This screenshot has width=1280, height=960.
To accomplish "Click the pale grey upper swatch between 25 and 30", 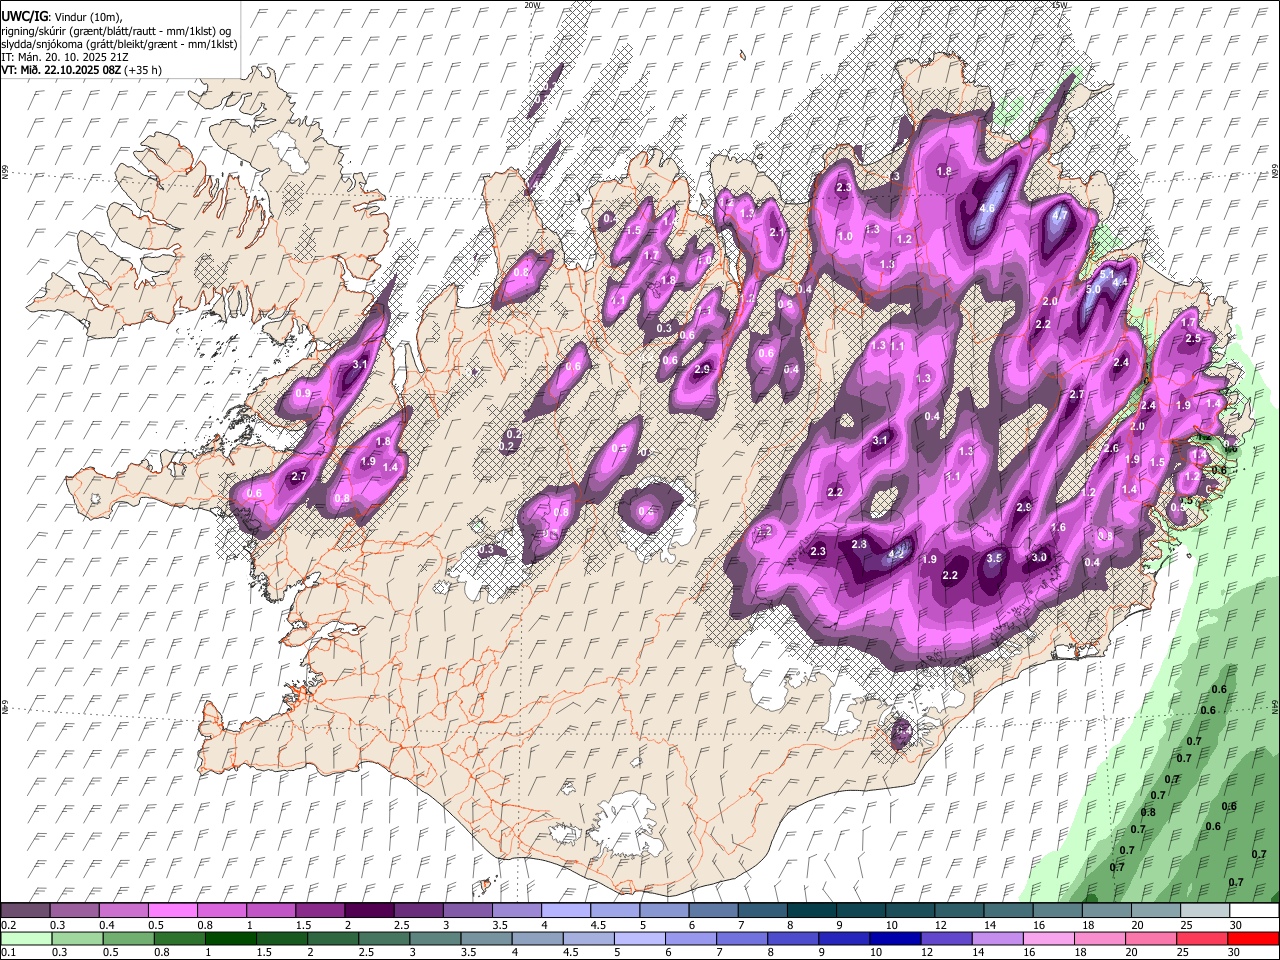I will point(1204,910).
